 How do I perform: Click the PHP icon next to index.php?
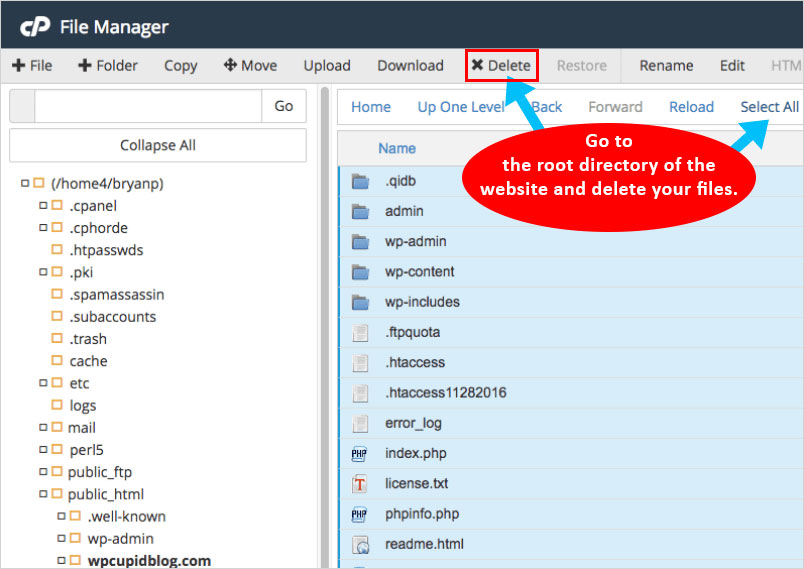point(360,453)
